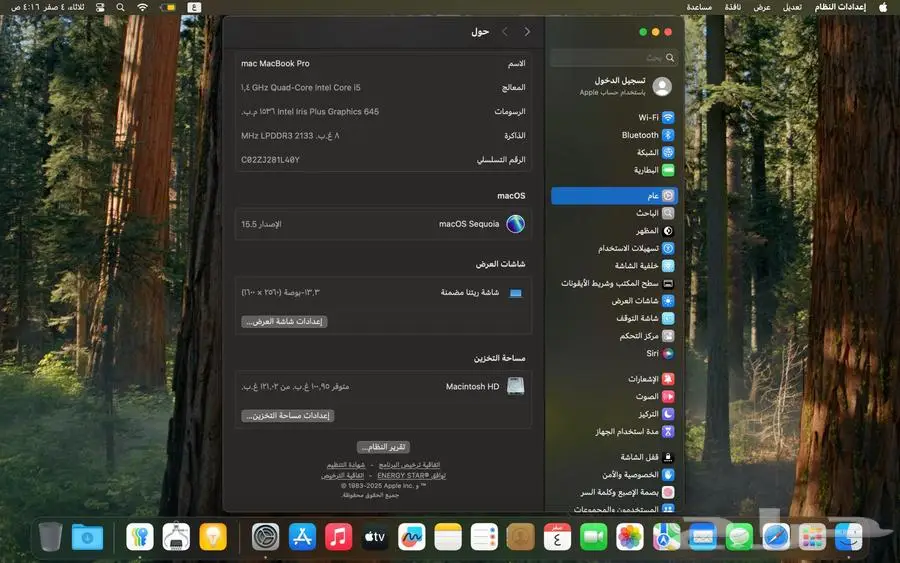Open الخصوصية والأمن (Privacy & Security) item
The width and height of the screenshot is (900, 563).
(614, 475)
